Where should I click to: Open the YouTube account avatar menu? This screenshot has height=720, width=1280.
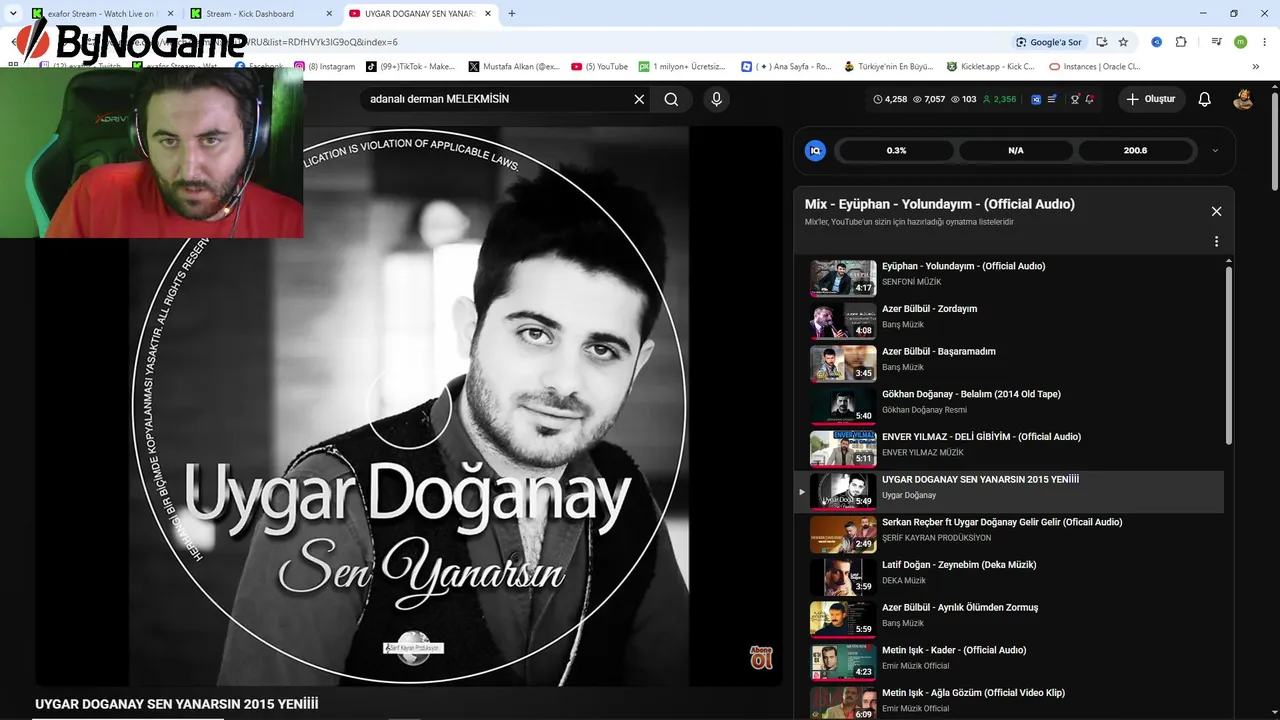point(1243,99)
